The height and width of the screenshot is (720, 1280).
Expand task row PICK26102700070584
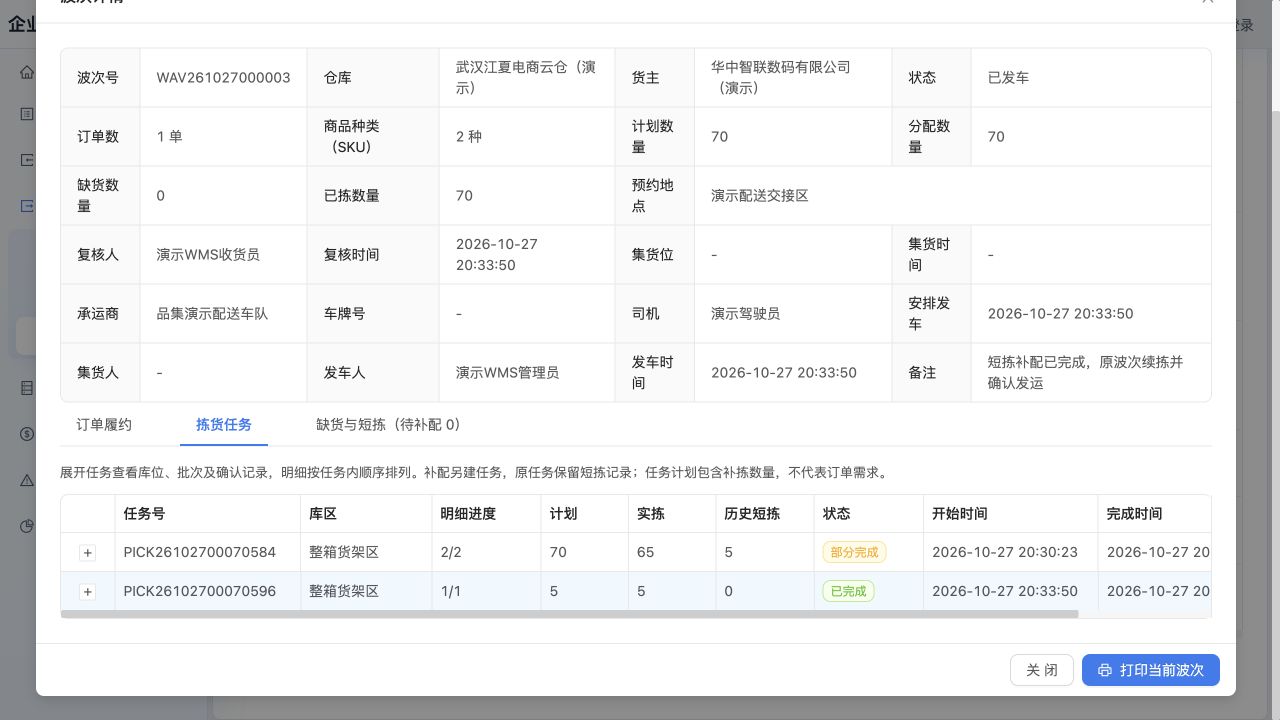(x=87, y=553)
